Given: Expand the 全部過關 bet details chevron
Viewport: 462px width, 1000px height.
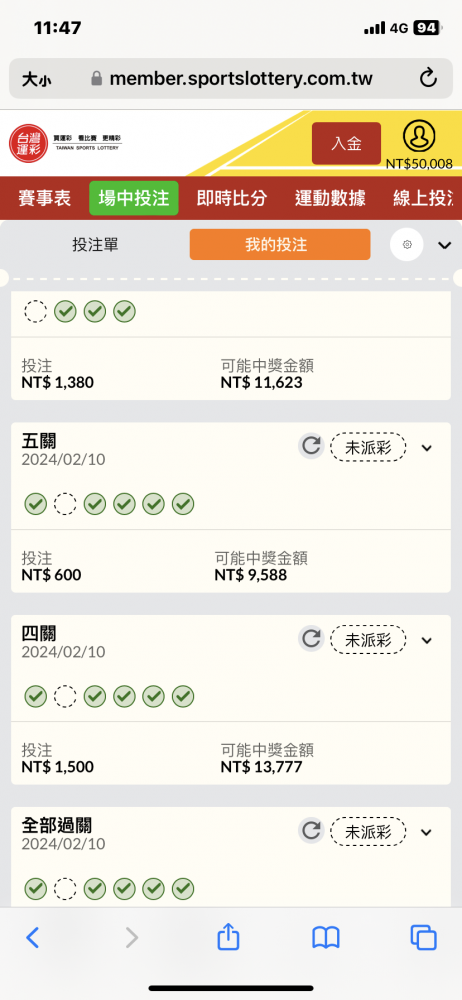Looking at the screenshot, I should [427, 832].
